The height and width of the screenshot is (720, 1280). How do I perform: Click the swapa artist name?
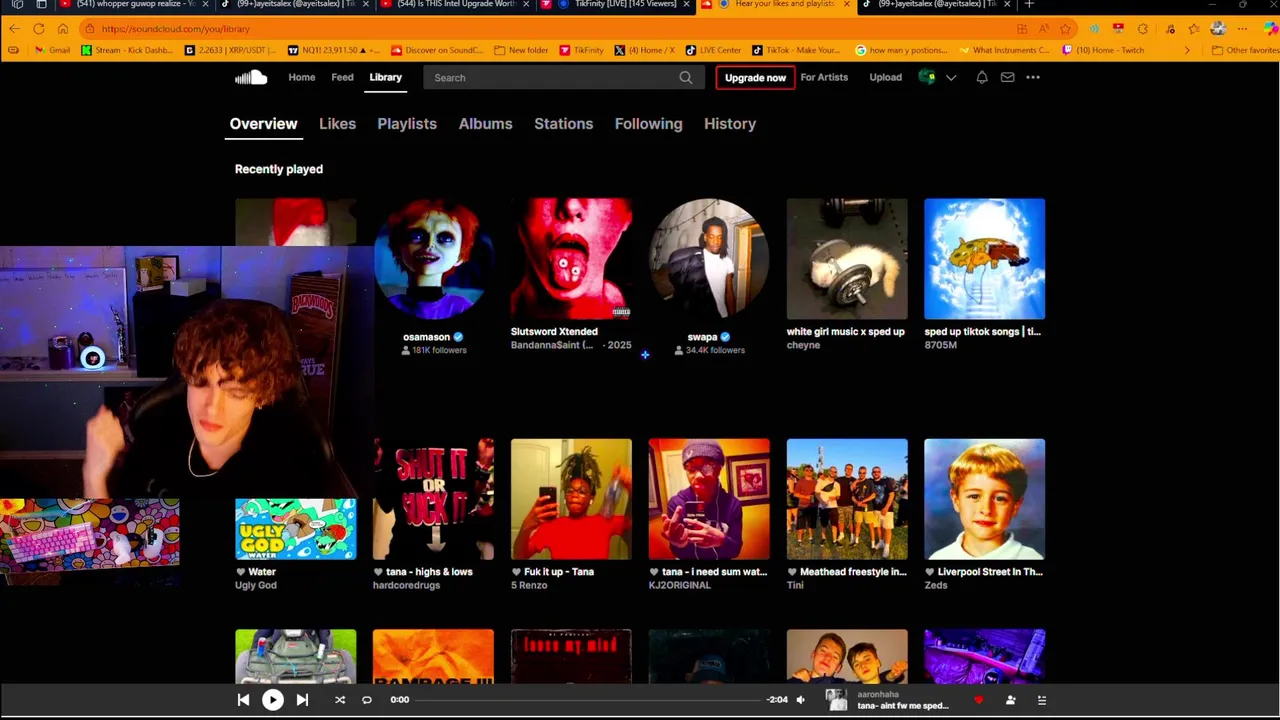pos(702,337)
